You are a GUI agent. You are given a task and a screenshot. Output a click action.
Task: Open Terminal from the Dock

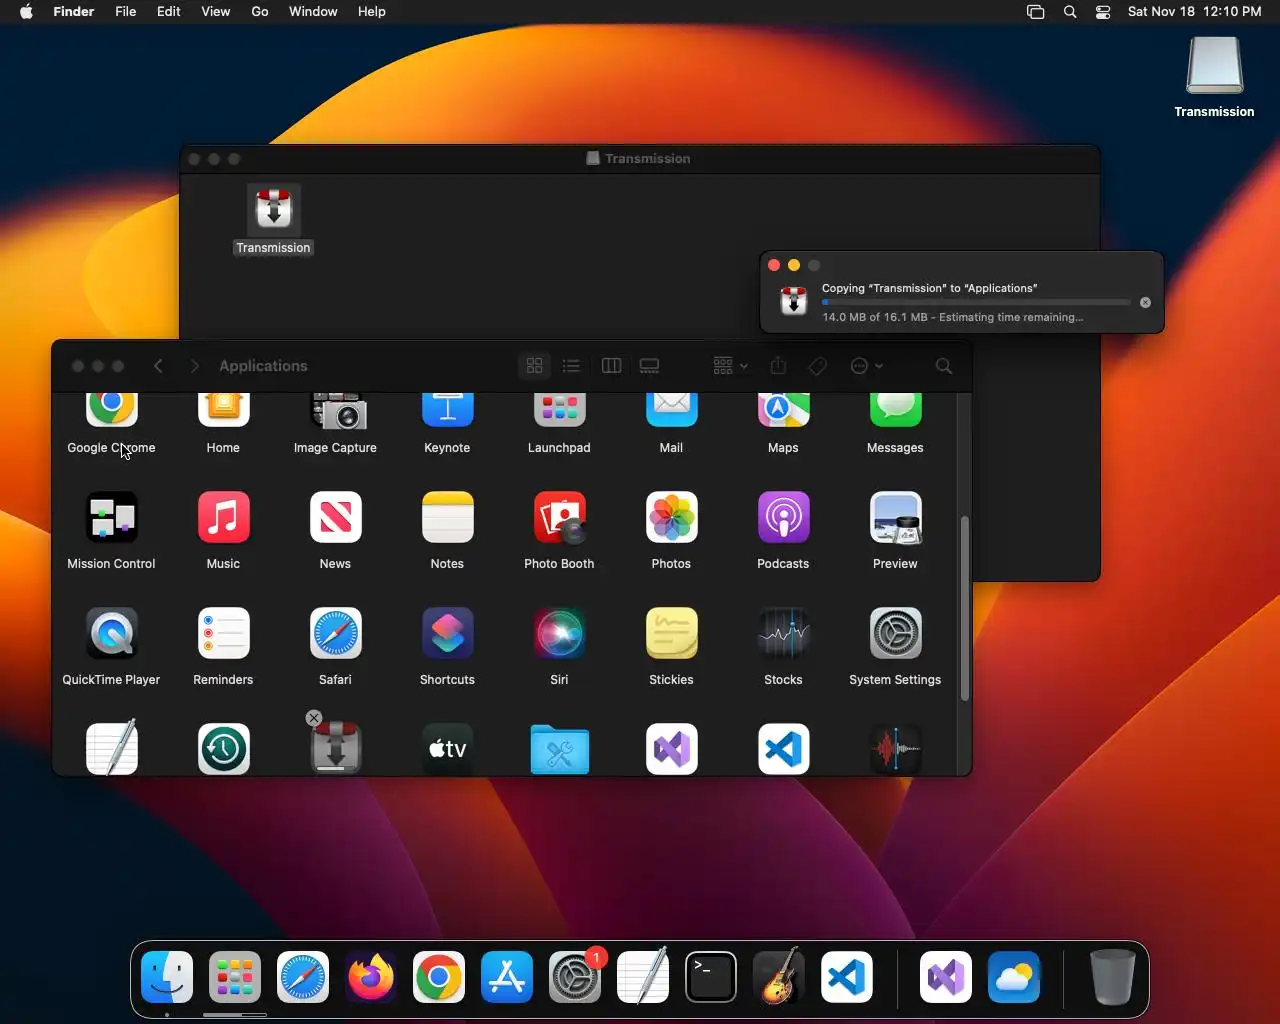[711, 977]
